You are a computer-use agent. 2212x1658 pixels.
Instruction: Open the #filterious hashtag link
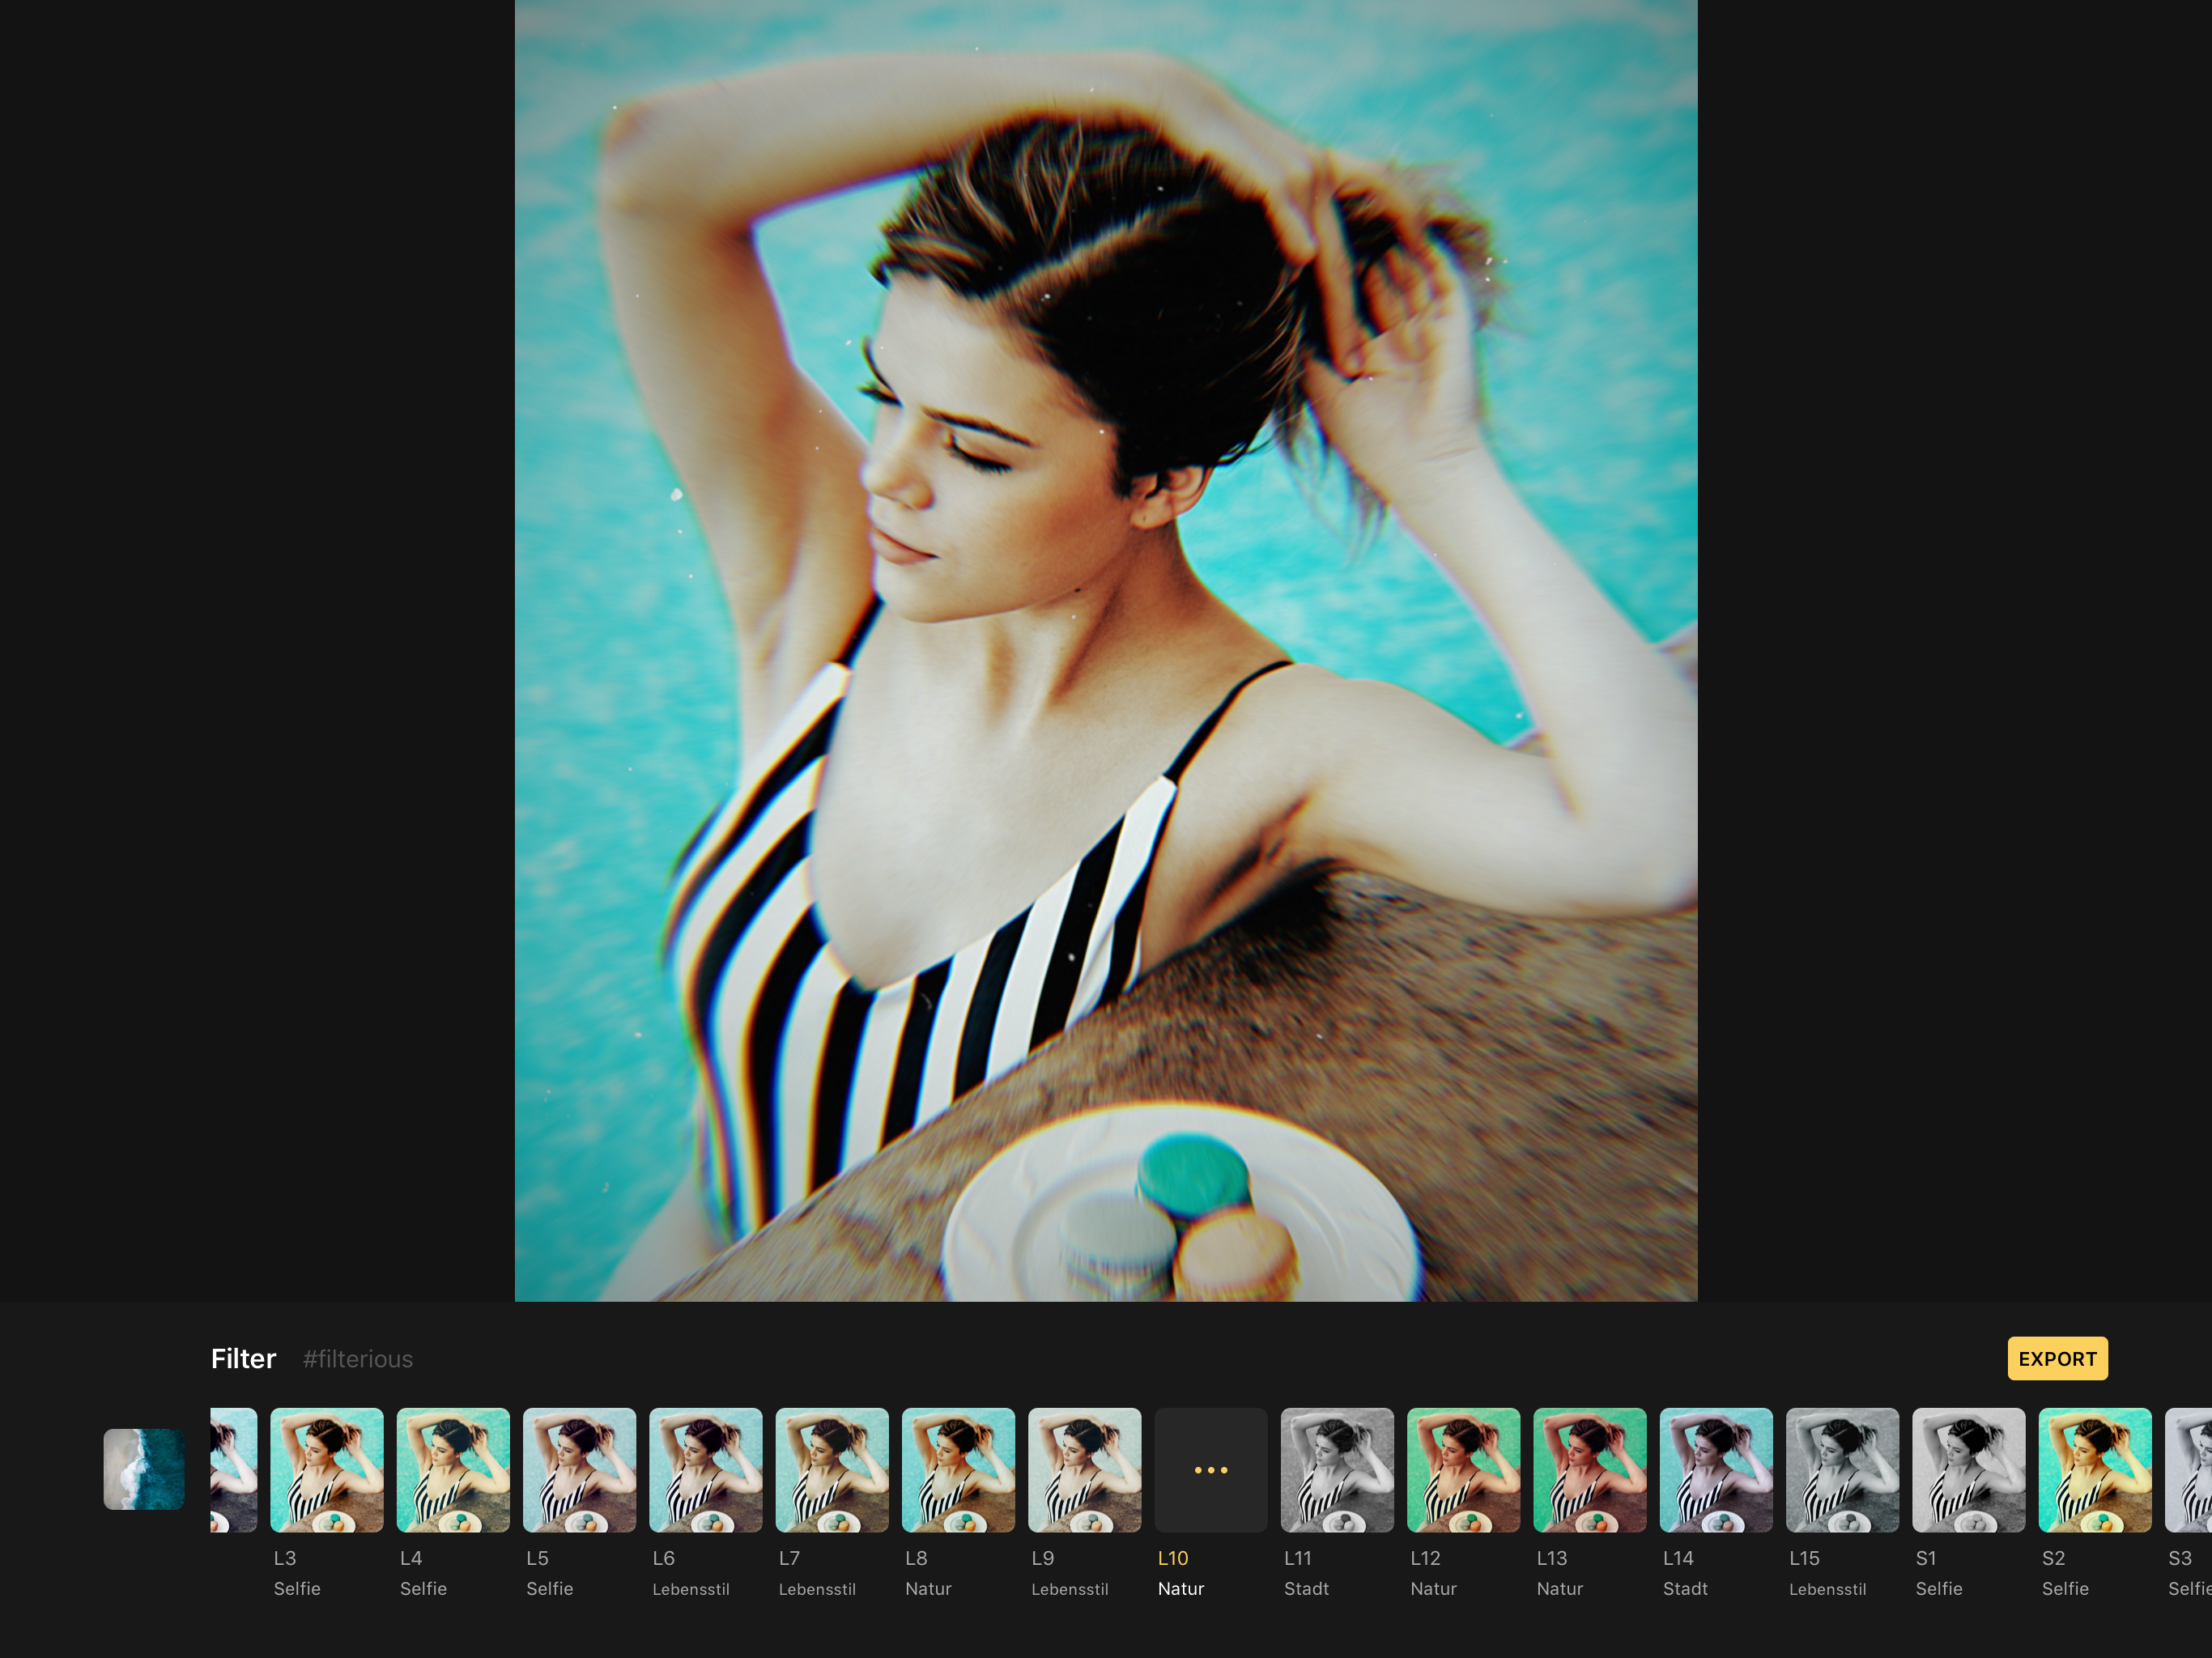pos(357,1359)
